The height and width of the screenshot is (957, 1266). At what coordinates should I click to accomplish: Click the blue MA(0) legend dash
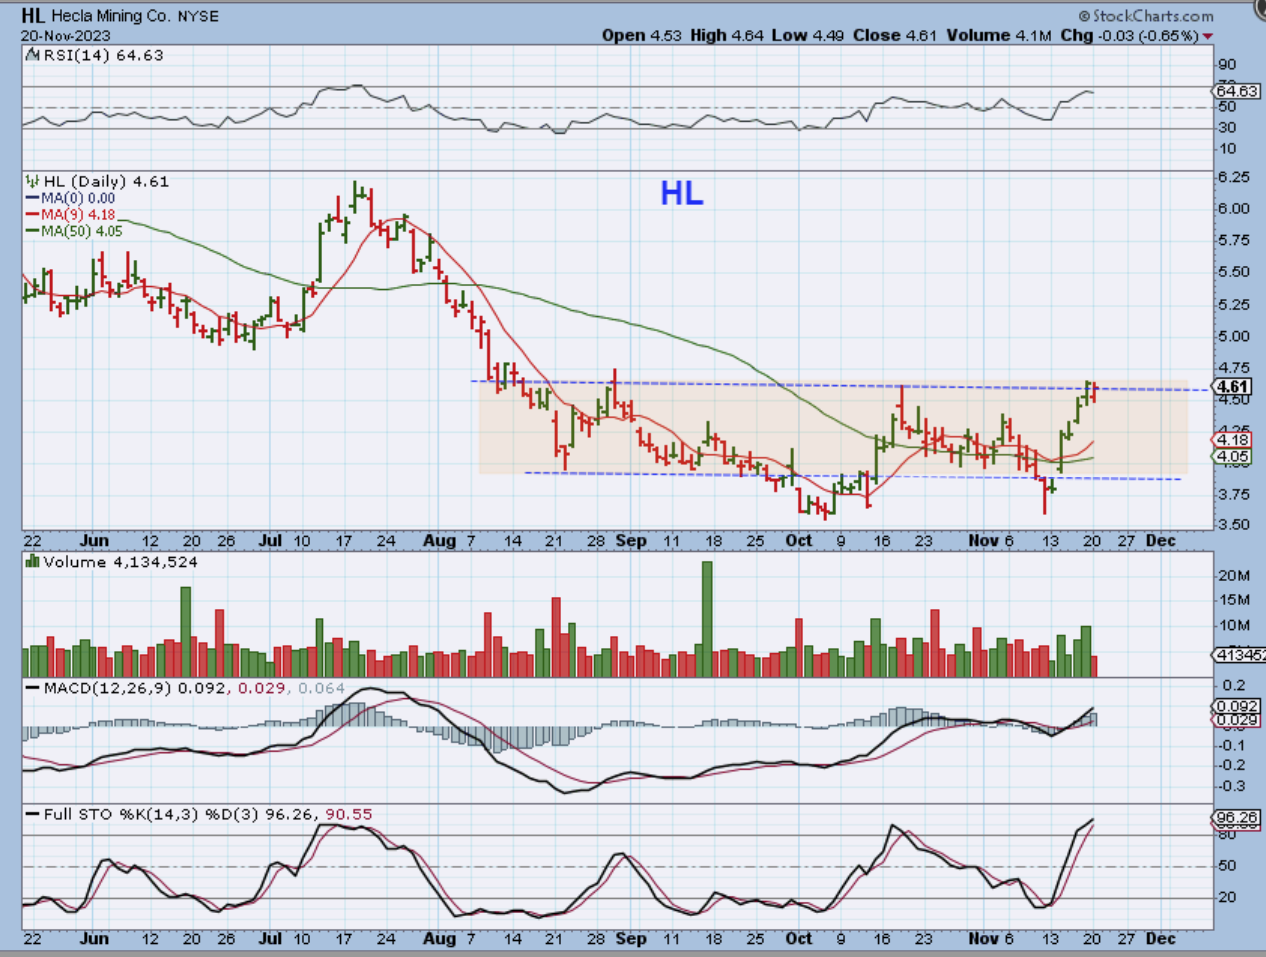coord(32,199)
